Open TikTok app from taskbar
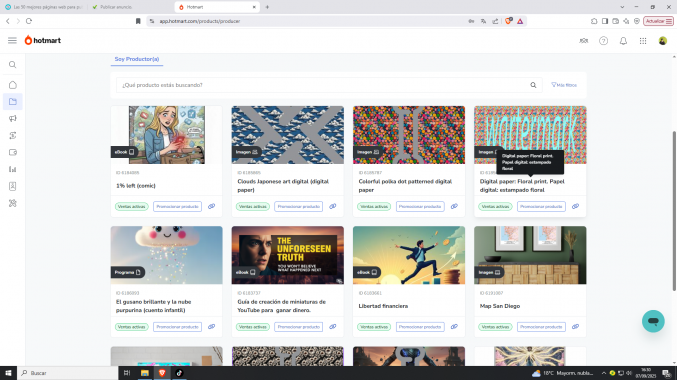The height and width of the screenshot is (380, 677). [x=179, y=373]
